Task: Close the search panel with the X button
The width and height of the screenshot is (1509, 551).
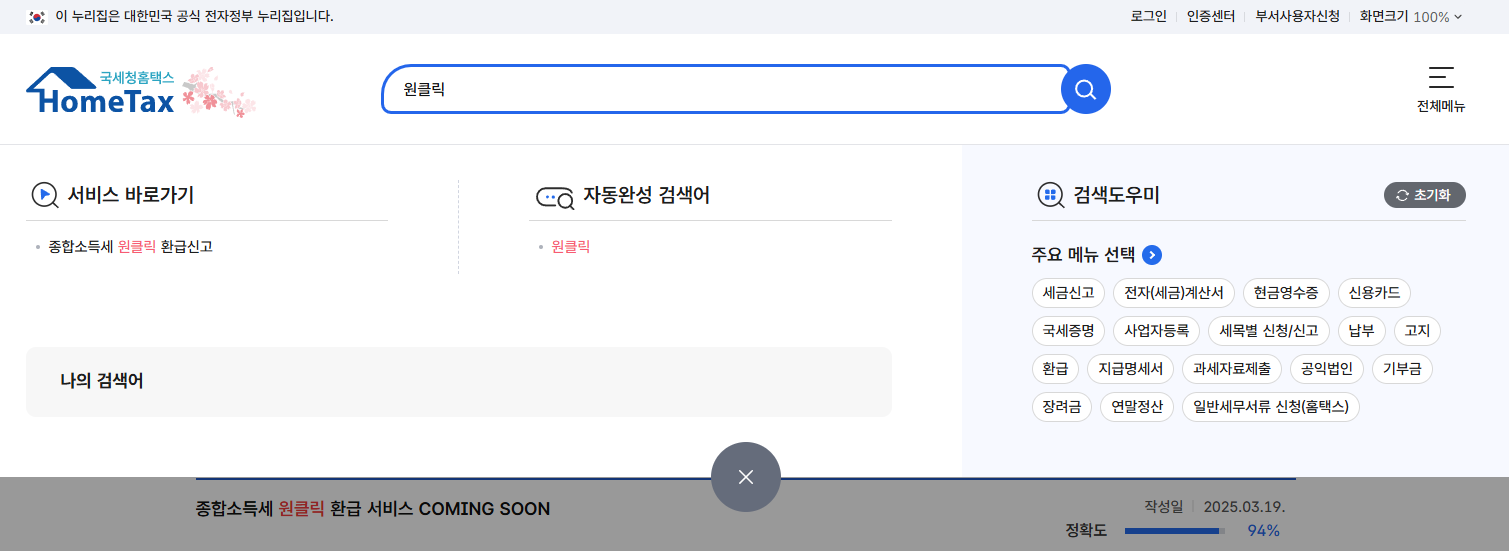Action: tap(746, 477)
